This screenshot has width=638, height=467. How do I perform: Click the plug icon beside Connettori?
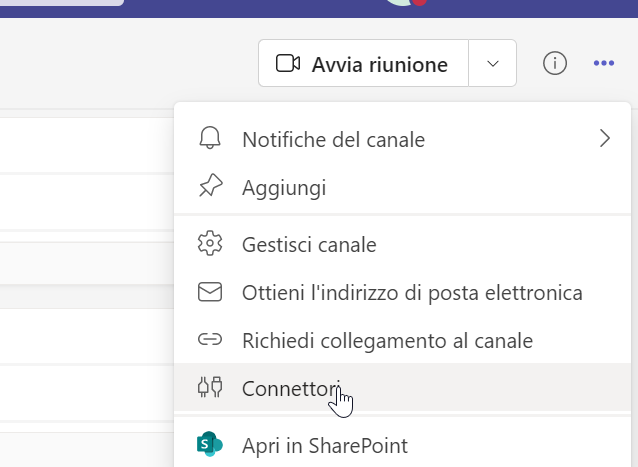tap(210, 387)
